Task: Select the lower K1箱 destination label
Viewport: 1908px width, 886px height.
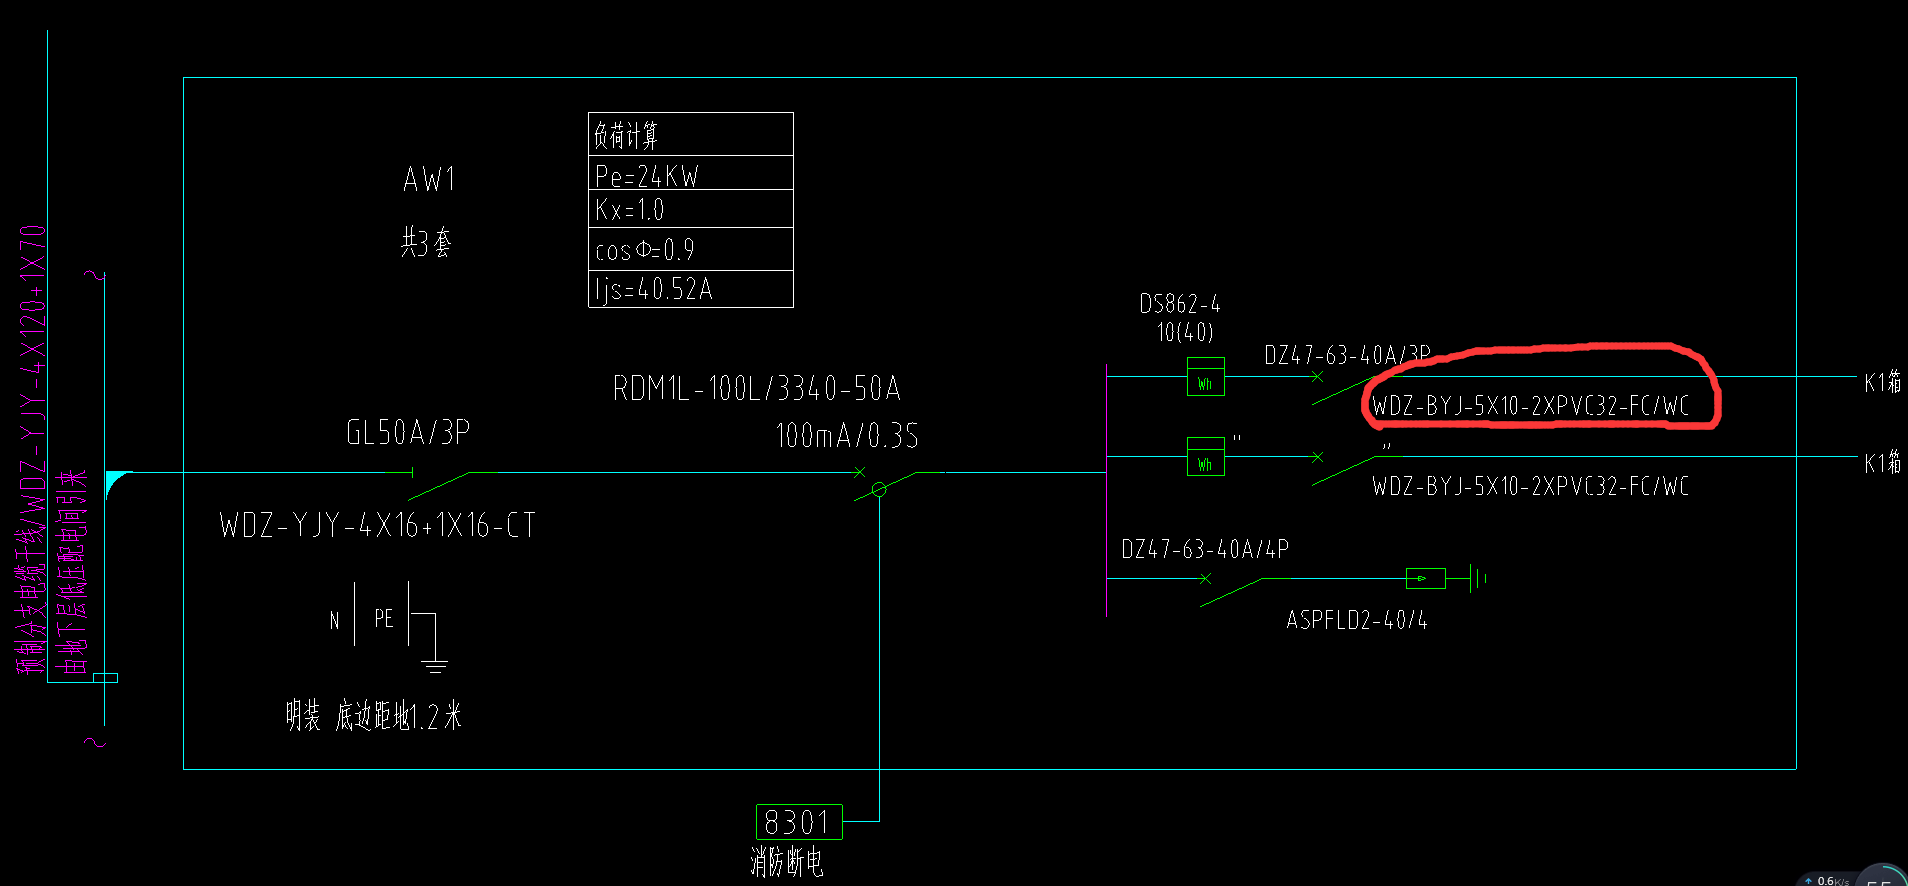Action: [1883, 463]
